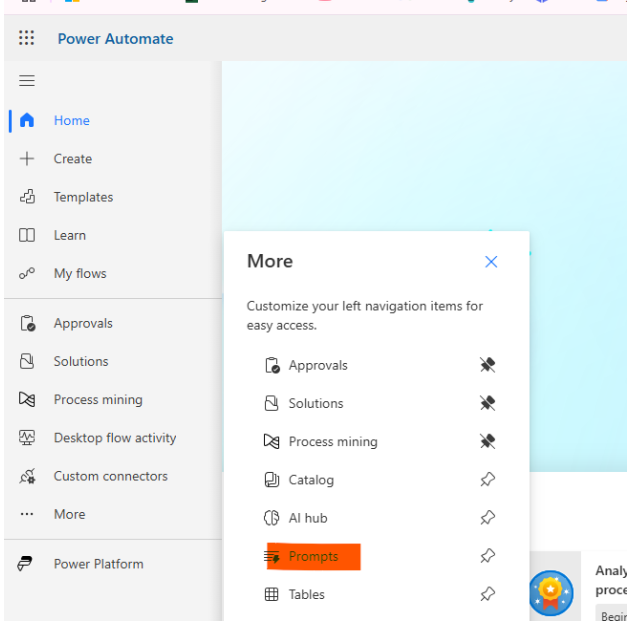The height and width of the screenshot is (636, 627).
Task: Open Learn in the sidebar
Action: click(70, 235)
